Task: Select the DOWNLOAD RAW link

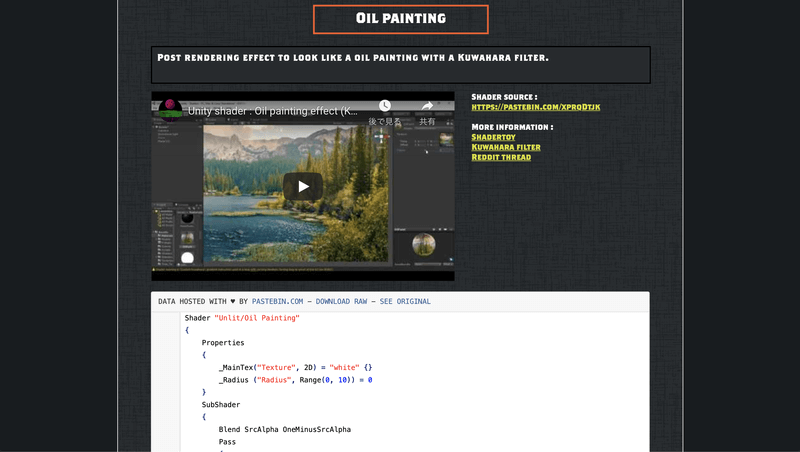Action: 341,302
